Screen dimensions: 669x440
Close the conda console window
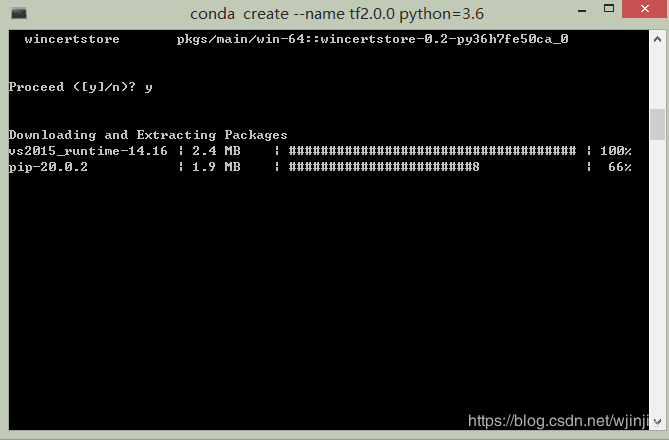(x=645, y=9)
